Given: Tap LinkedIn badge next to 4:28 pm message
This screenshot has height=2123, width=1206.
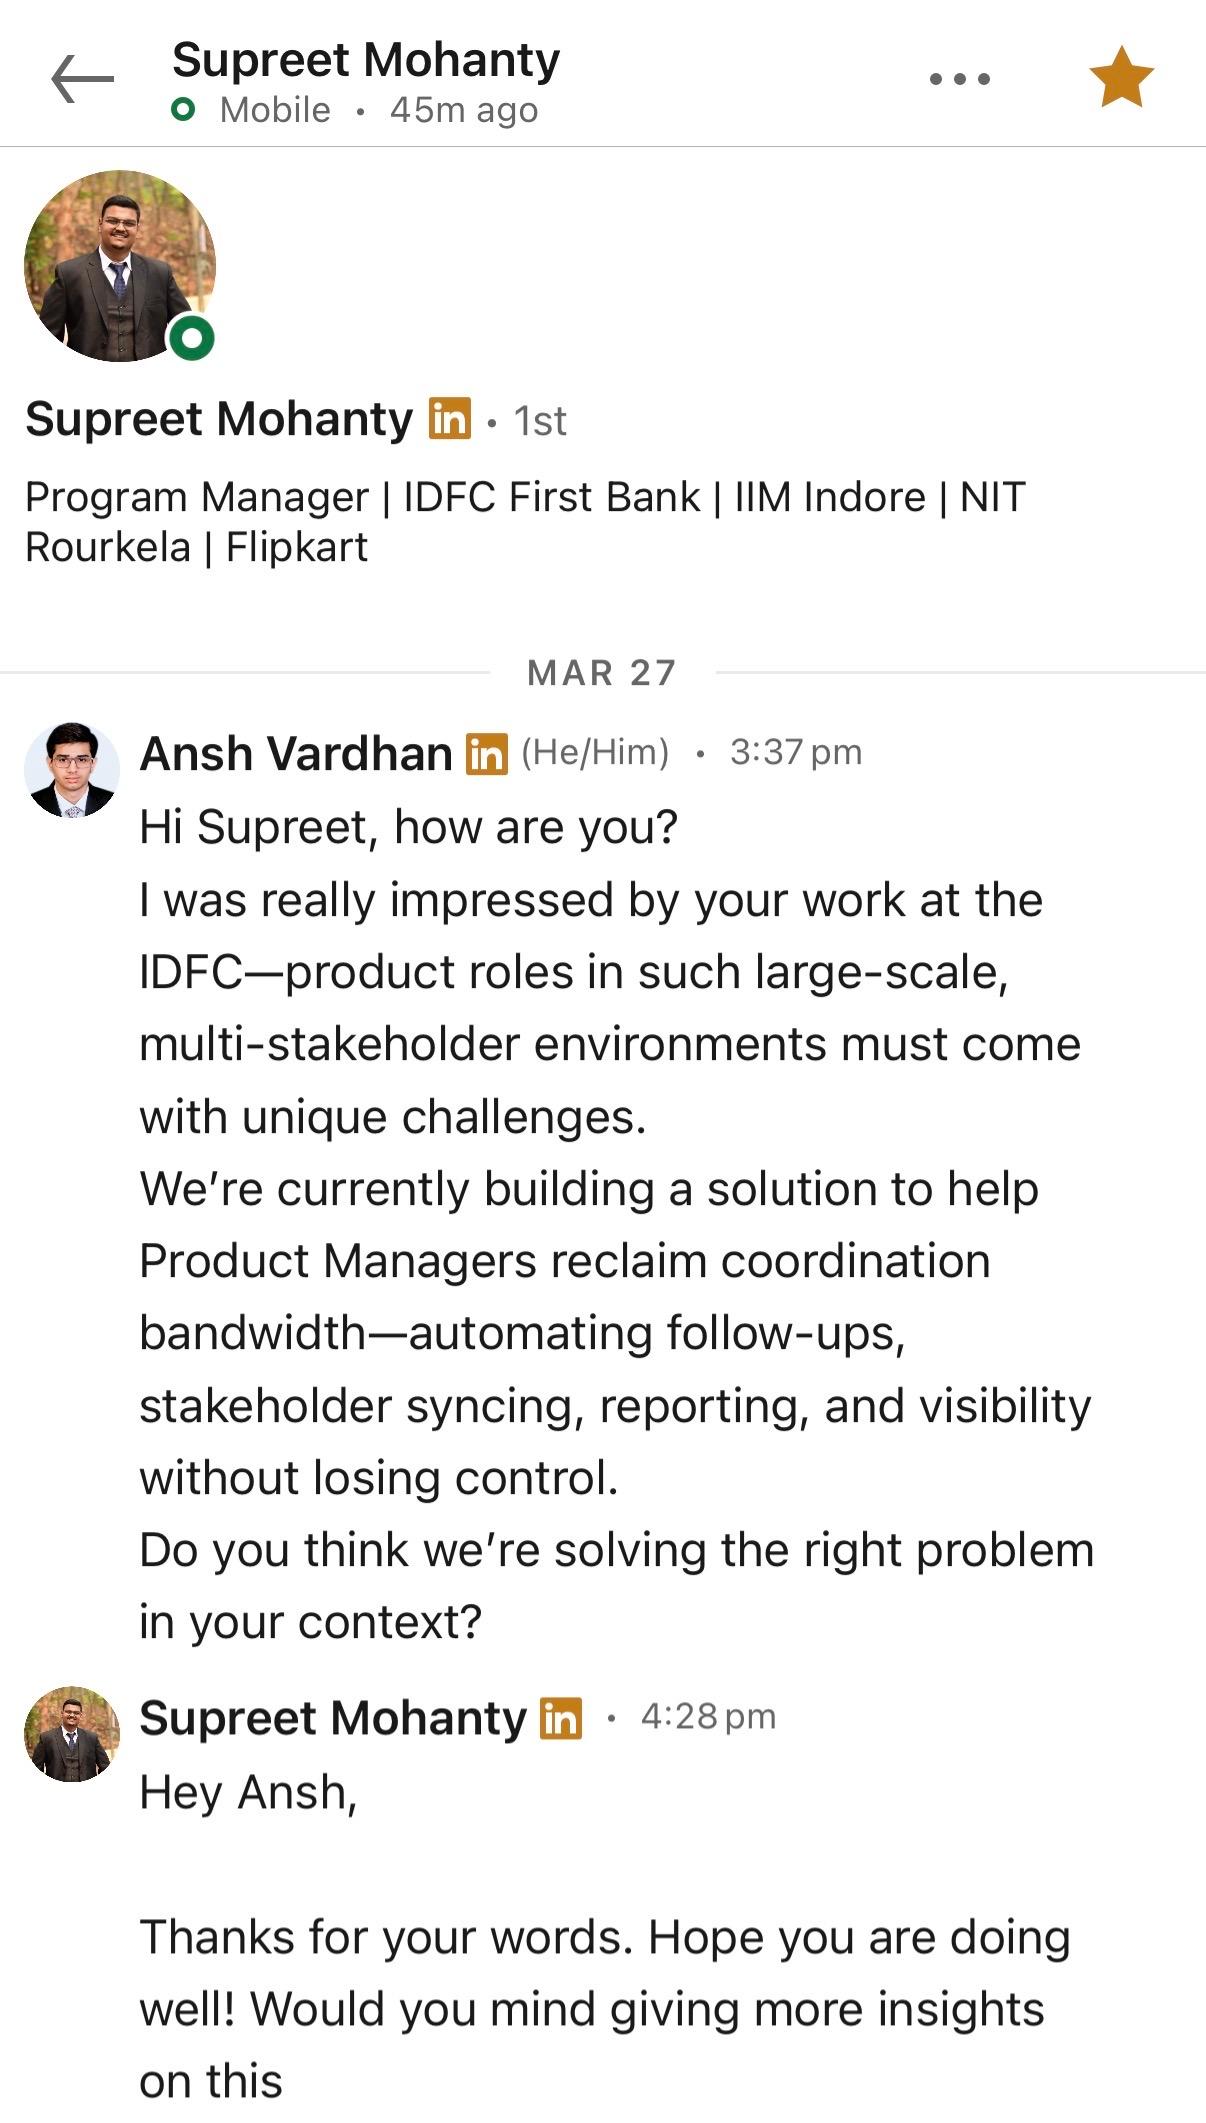Looking at the screenshot, I should pos(561,1718).
